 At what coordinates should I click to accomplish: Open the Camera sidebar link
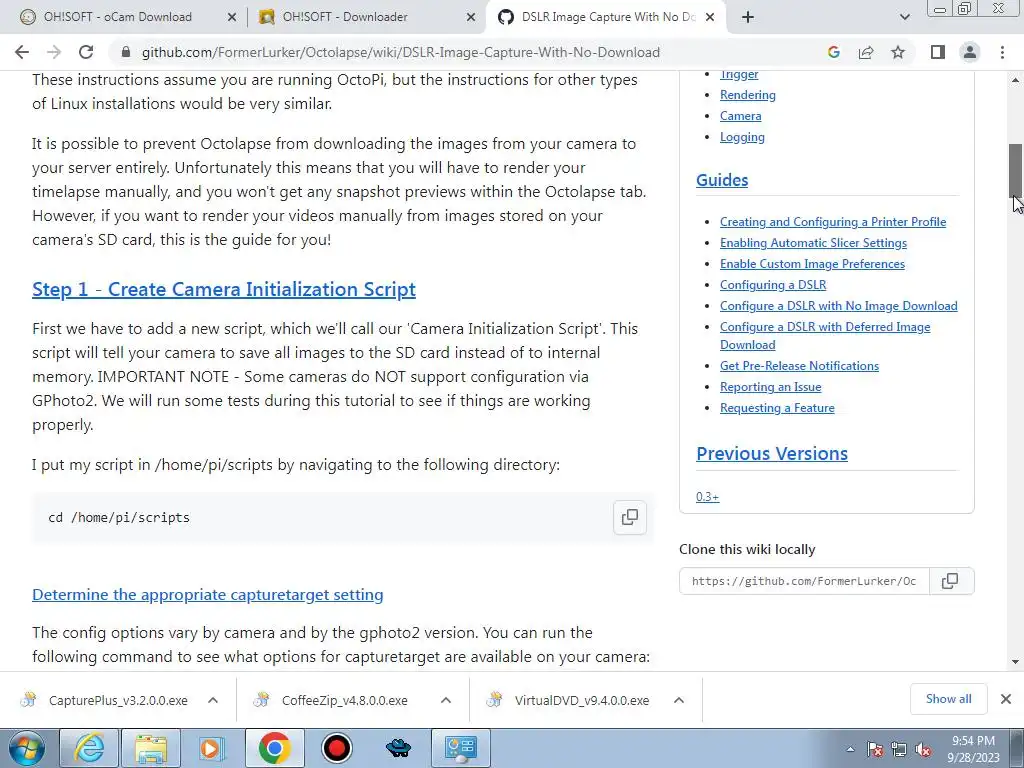point(741,116)
